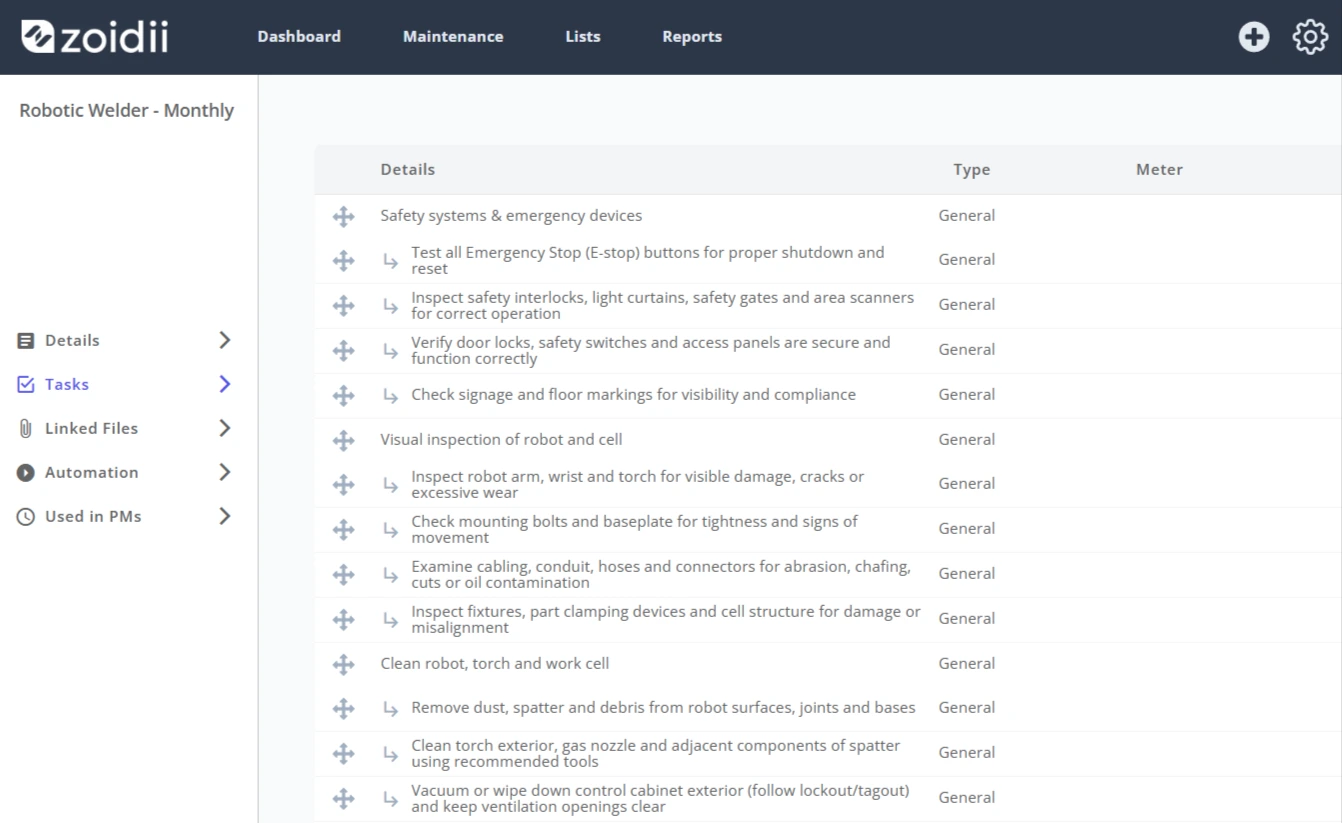Open the Maintenance menu
Screen dimensions: 1342x823
tap(453, 36)
